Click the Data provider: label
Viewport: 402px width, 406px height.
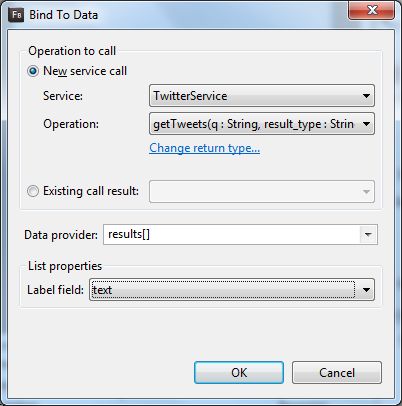(x=61, y=235)
